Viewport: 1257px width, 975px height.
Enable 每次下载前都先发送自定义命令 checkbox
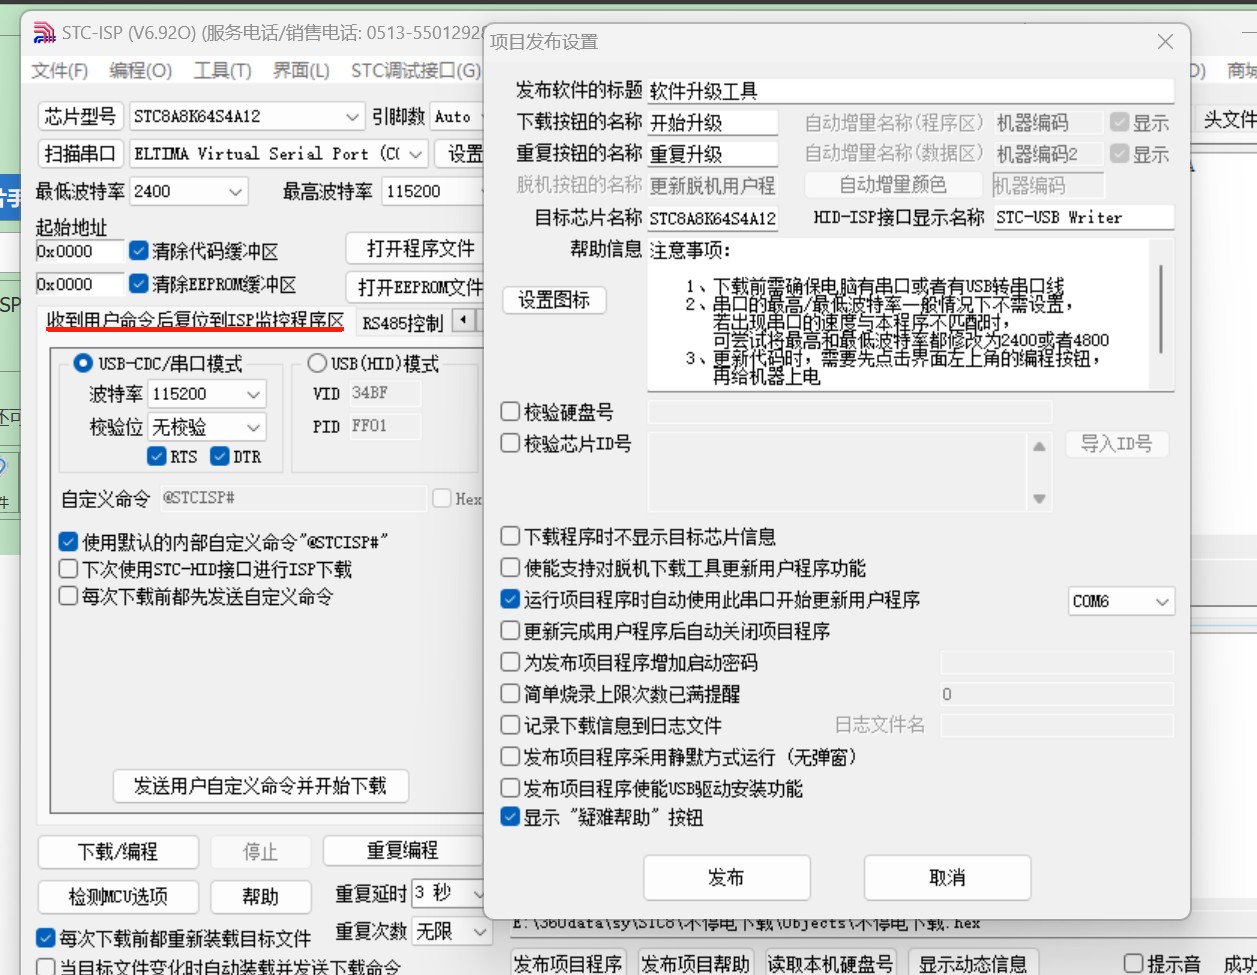click(x=68, y=596)
